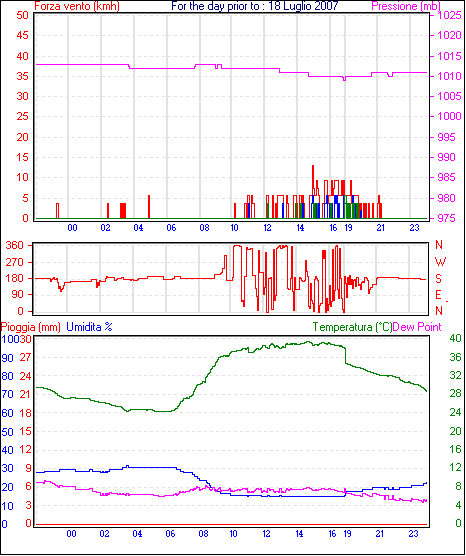
Task: Click wind direction axis value 180
Action: click(x=15, y=278)
